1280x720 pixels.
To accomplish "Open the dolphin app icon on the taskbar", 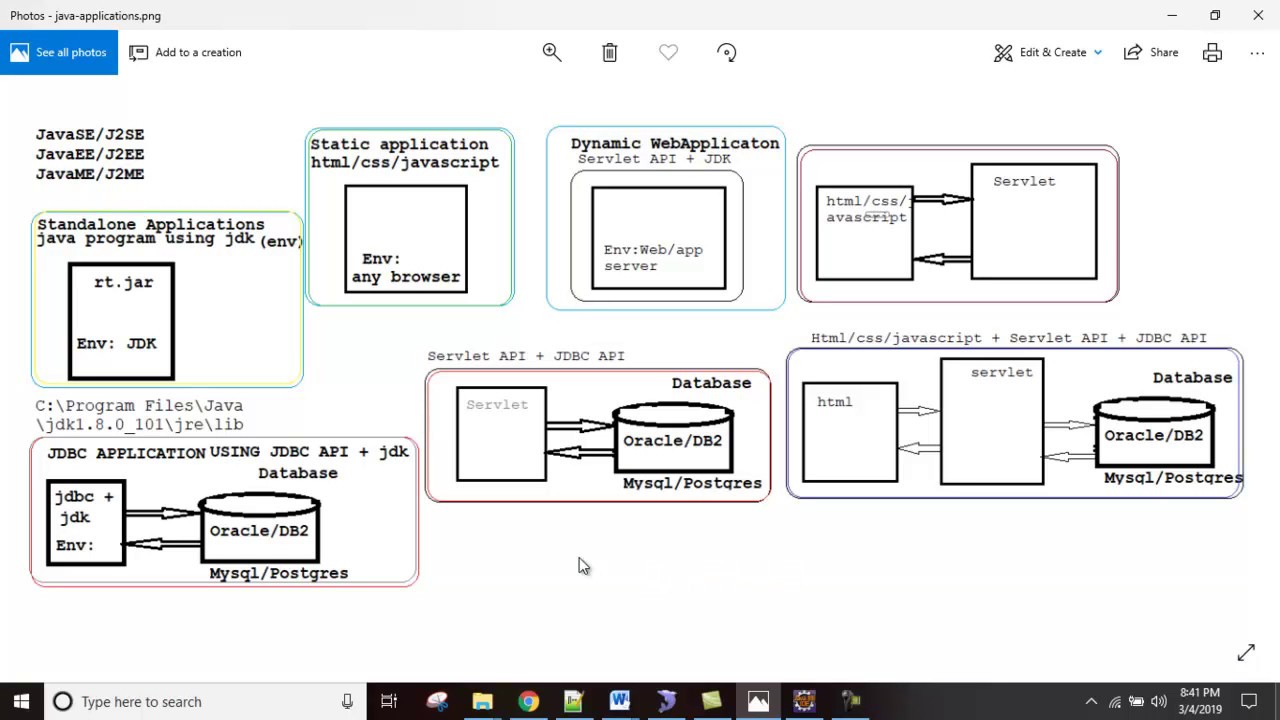I will tap(666, 701).
